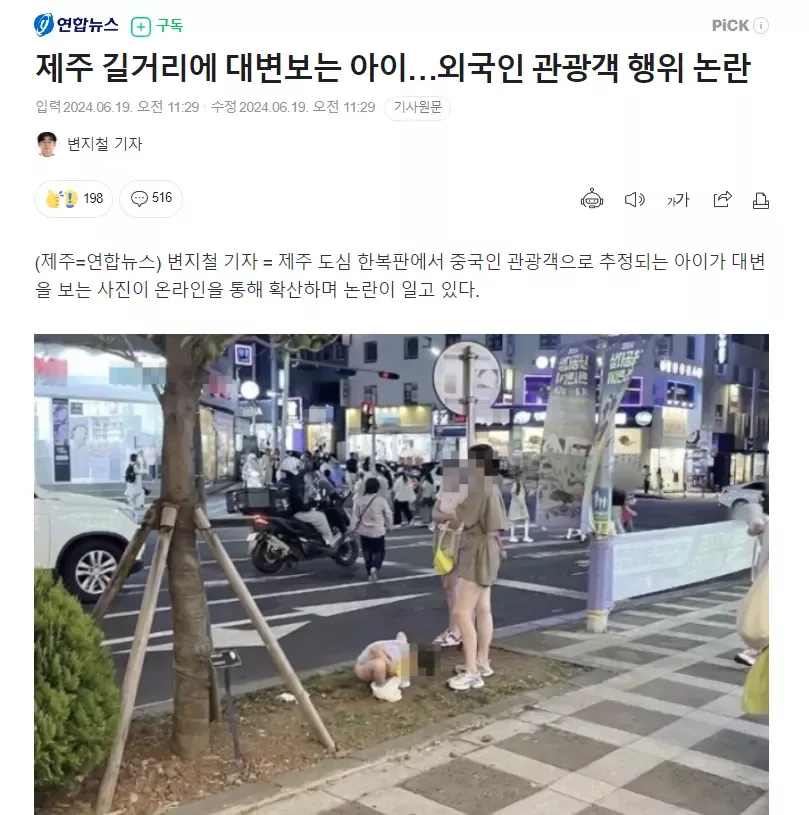
Task: Open the share arrow icon
Action: tap(722, 199)
